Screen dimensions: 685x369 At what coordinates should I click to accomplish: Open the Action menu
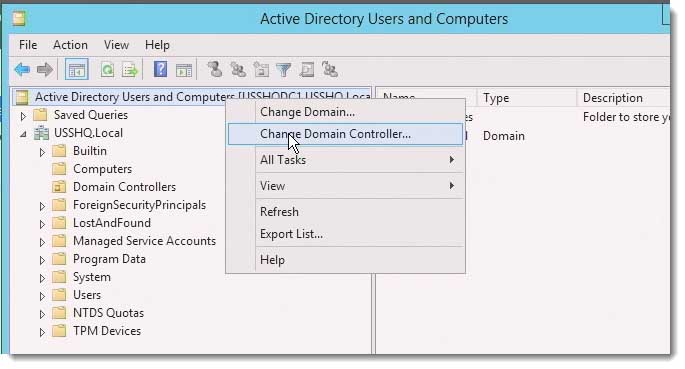(x=70, y=45)
